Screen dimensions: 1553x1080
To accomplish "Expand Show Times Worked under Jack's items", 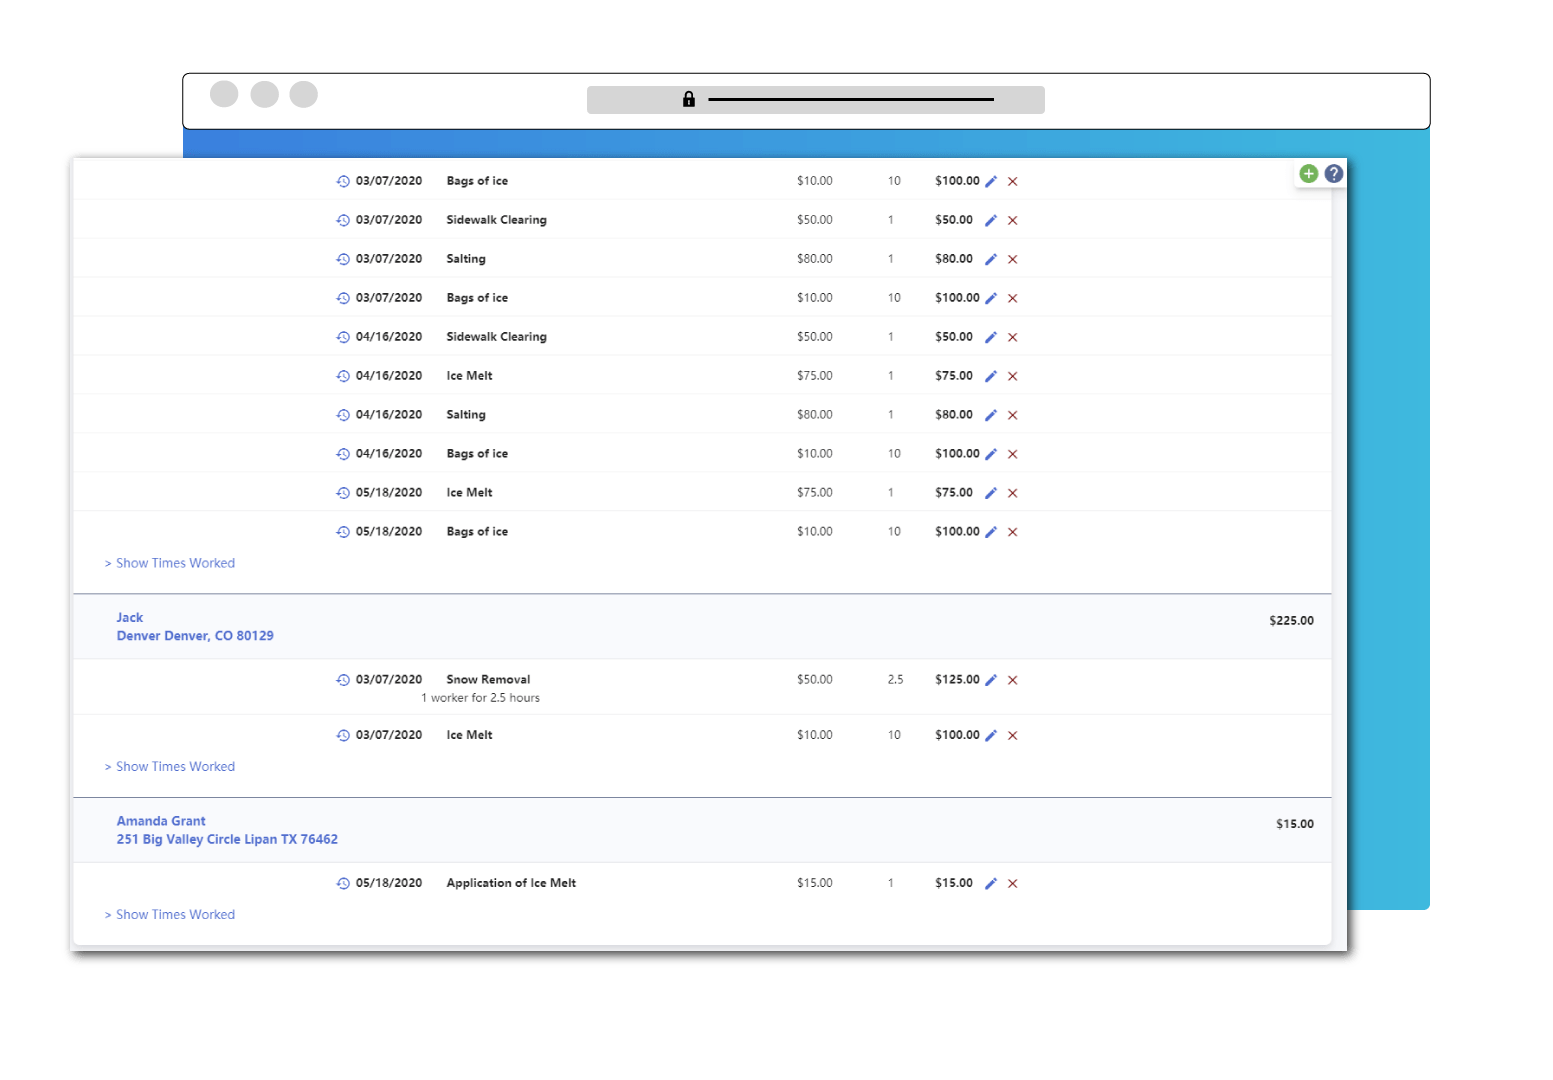I will [174, 767].
